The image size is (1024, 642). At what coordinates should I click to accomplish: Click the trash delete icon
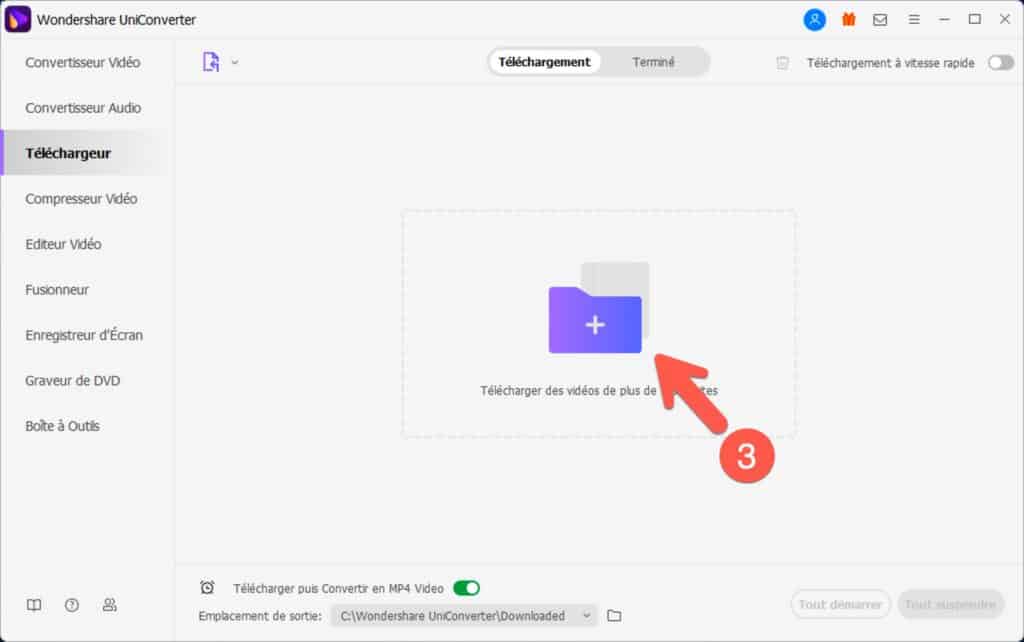(782, 63)
